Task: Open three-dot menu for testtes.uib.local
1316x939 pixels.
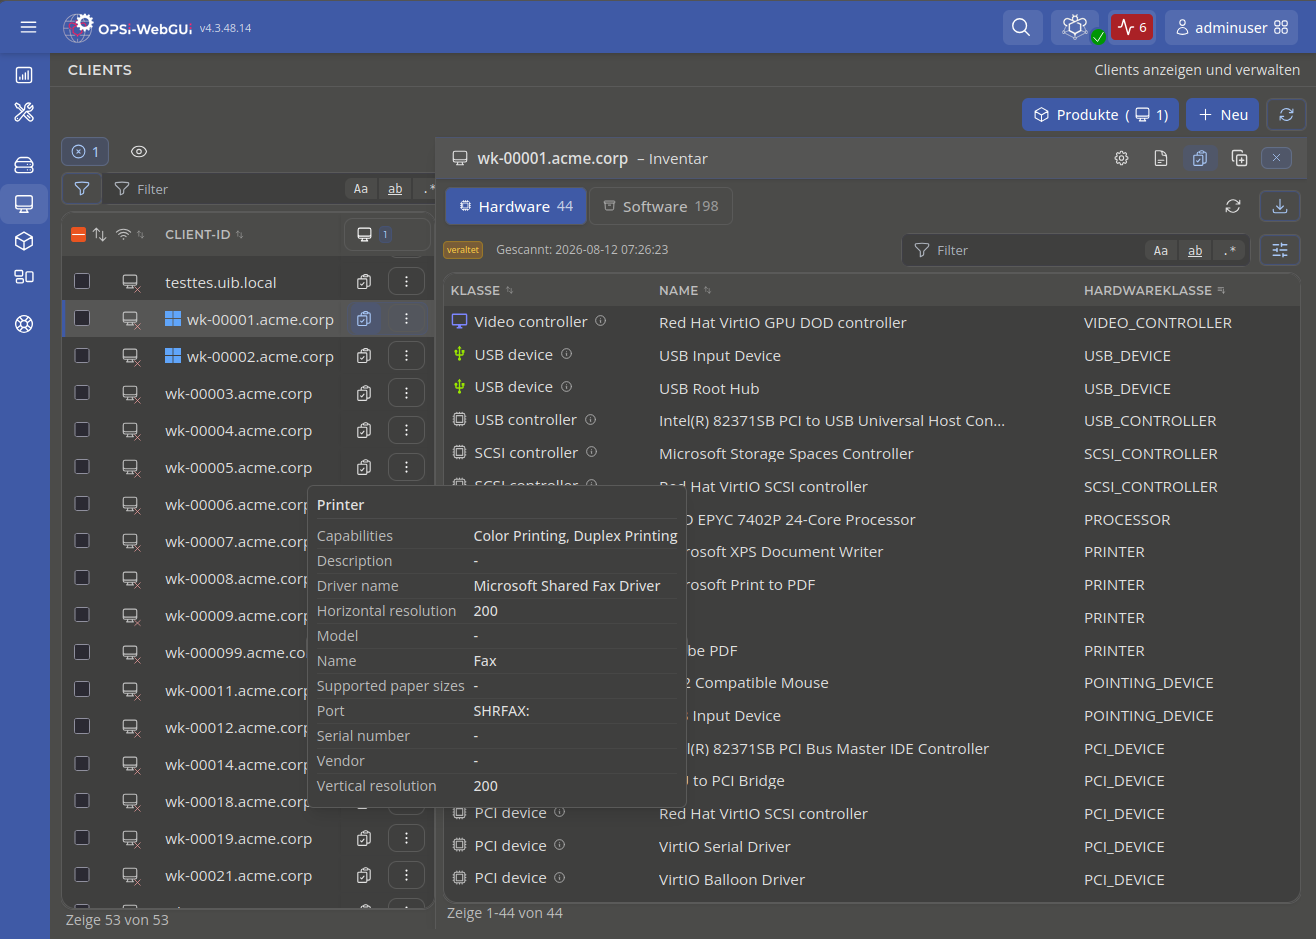Action: coord(406,282)
